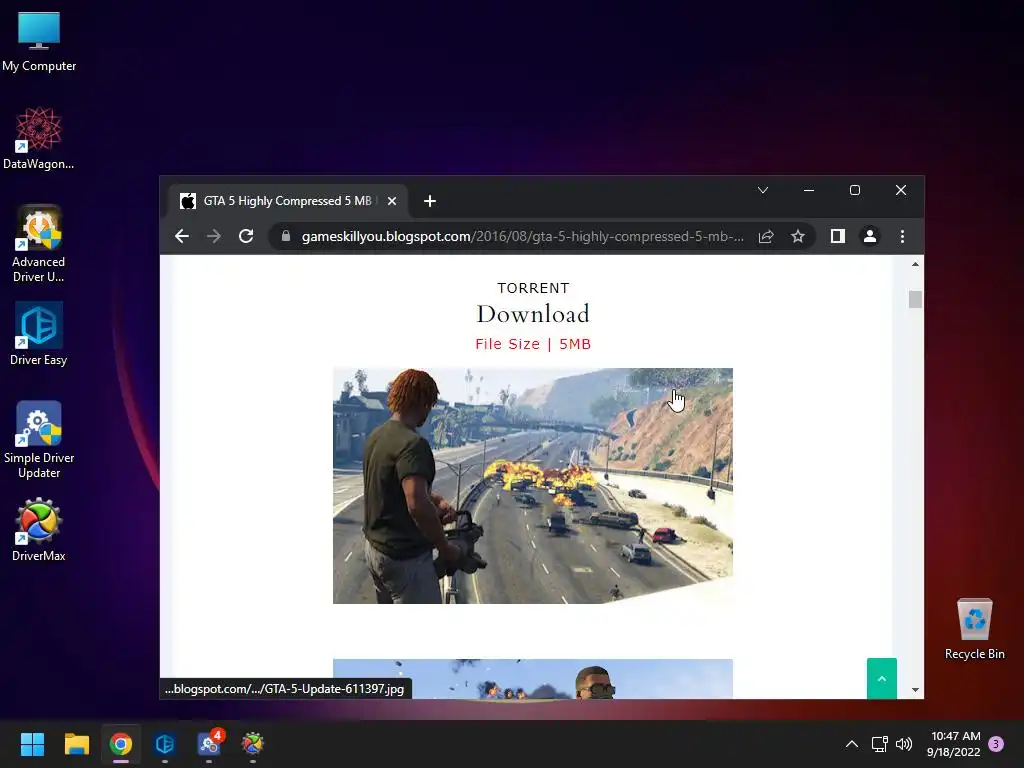
Task: Open network status tray icon
Action: [x=880, y=744]
